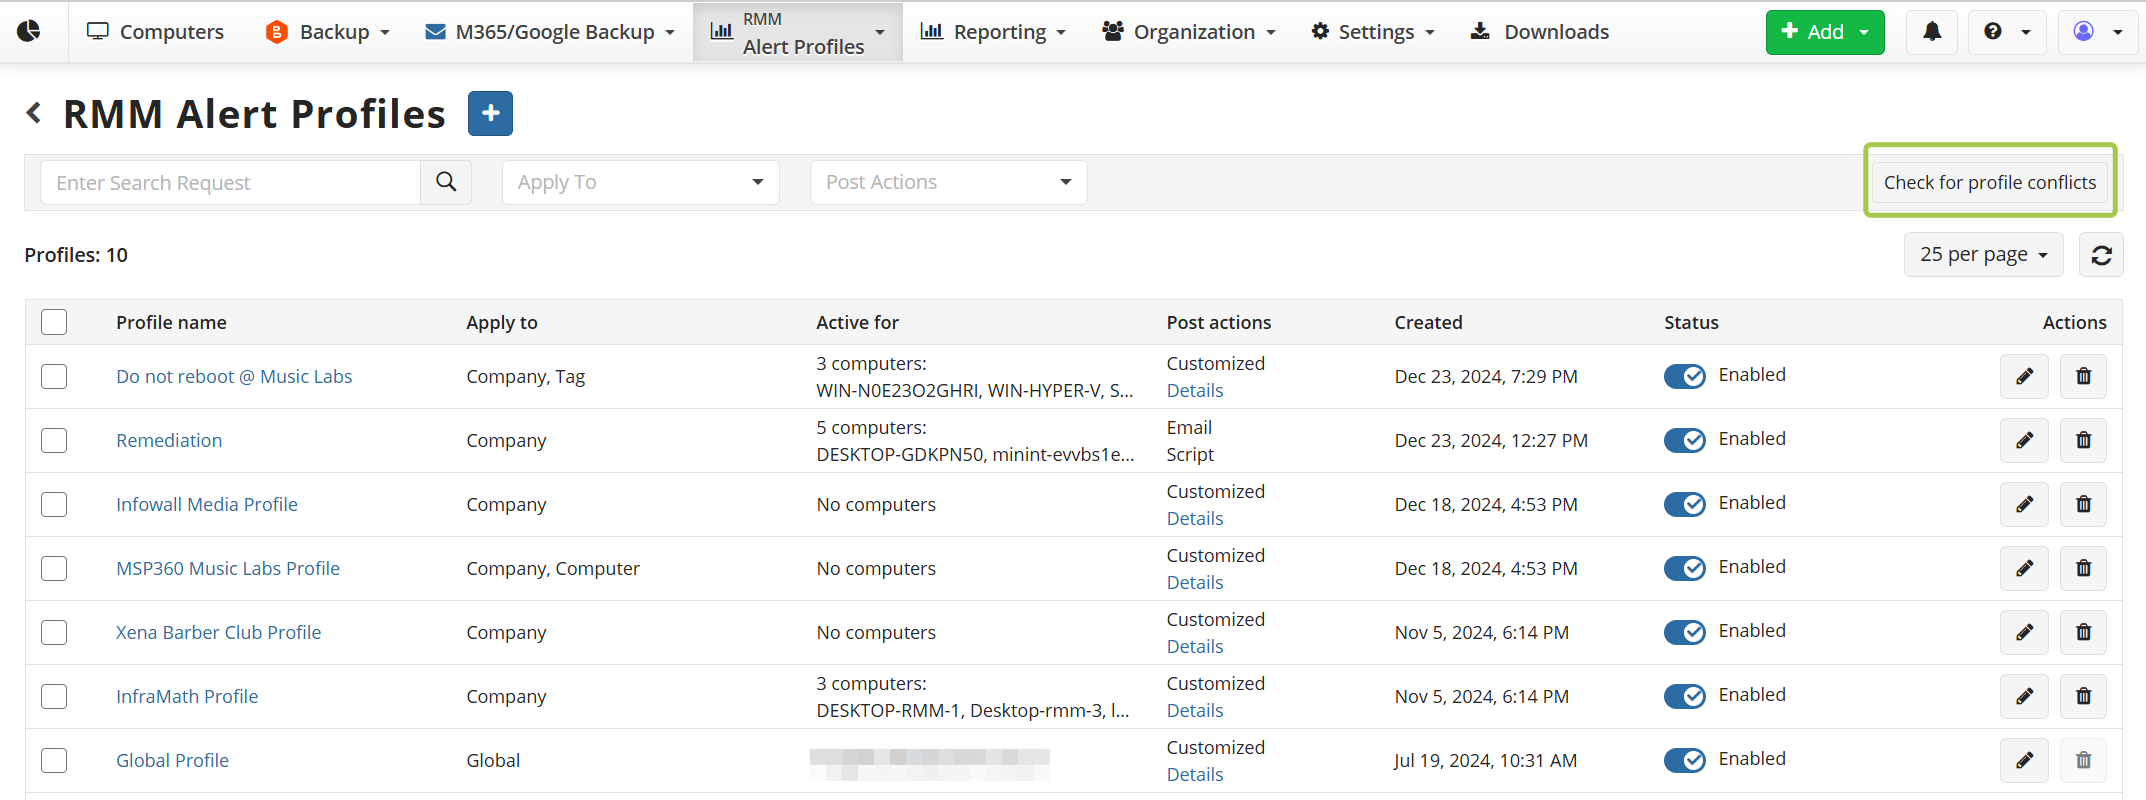This screenshot has height=800, width=2146.
Task: Delete the Do not reboot @ Music Labs profile
Action: pyautogui.click(x=2083, y=377)
